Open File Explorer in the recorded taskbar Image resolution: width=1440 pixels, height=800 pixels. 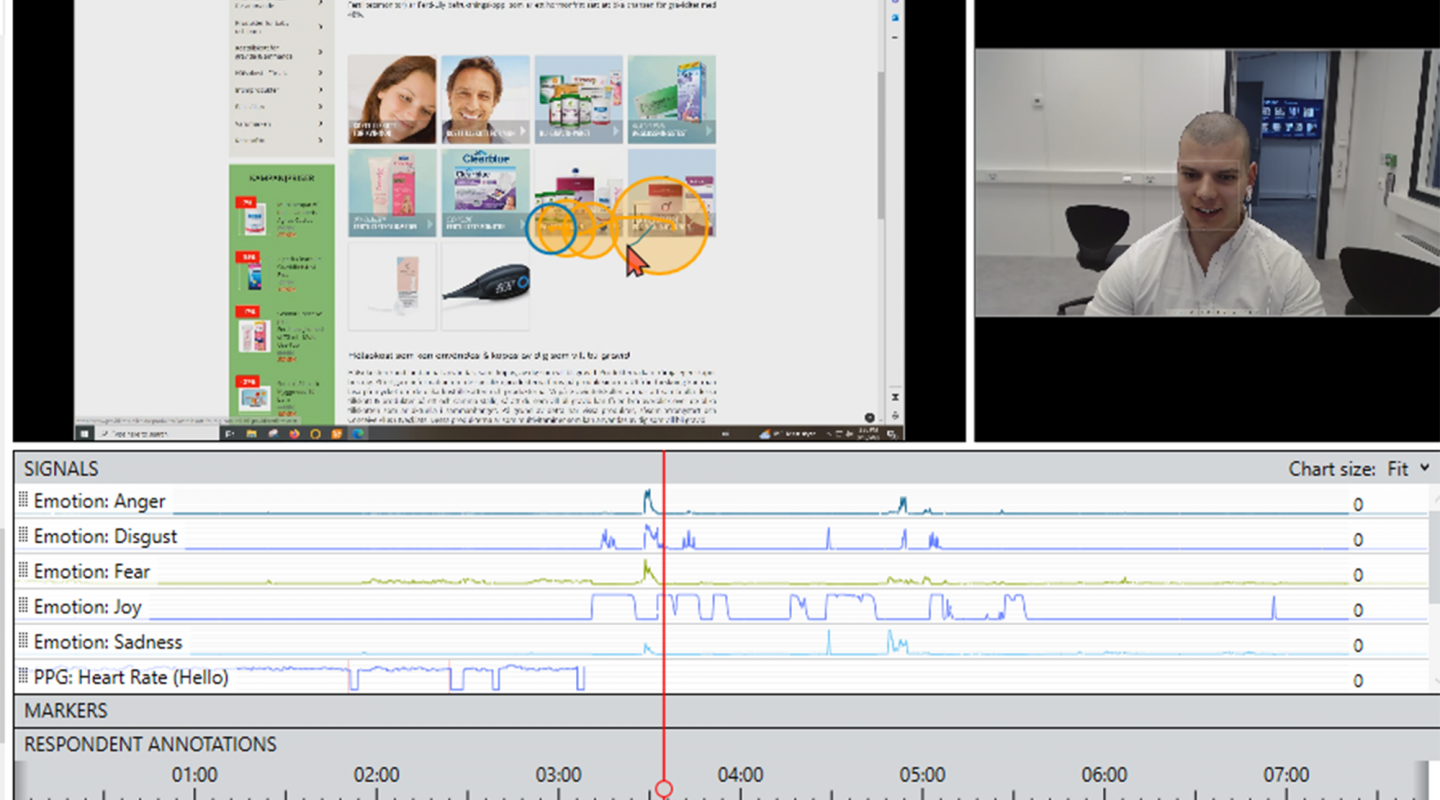click(x=253, y=434)
